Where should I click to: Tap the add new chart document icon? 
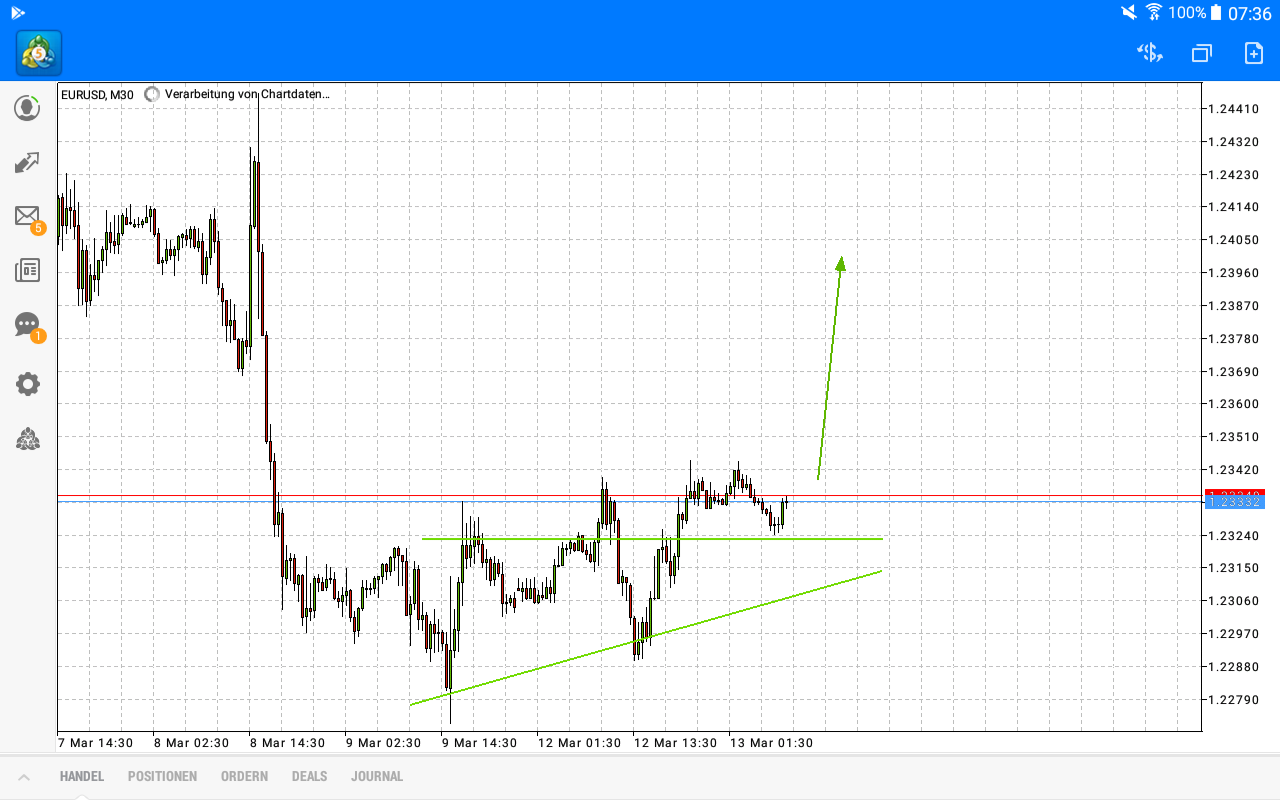tap(1253, 52)
